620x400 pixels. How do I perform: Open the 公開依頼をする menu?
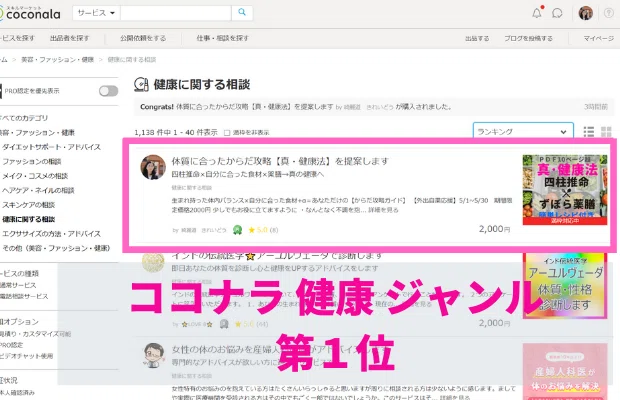[143, 38]
